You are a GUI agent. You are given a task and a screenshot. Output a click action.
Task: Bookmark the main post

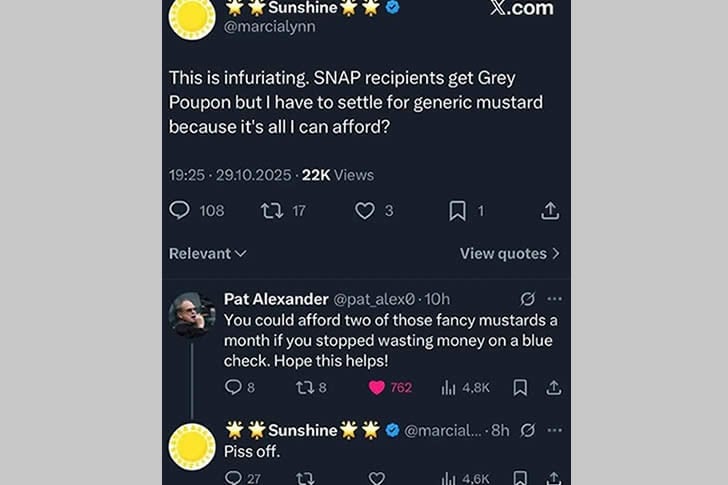pyautogui.click(x=457, y=211)
